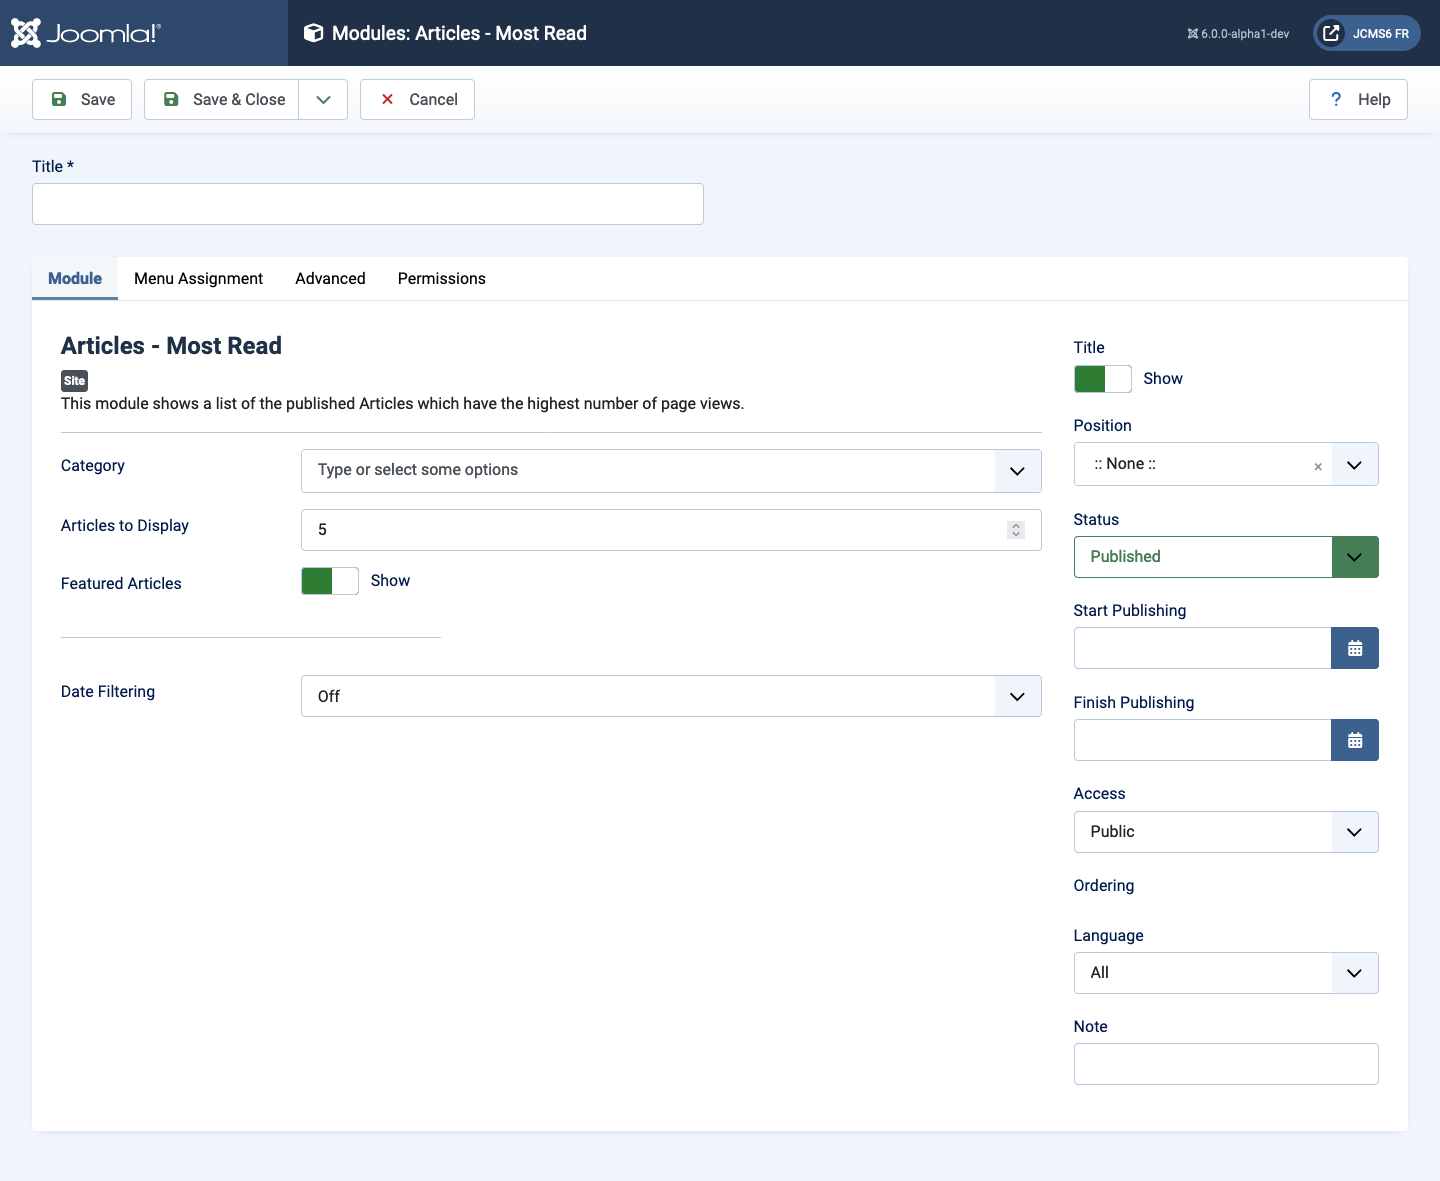Click the Save button
The image size is (1440, 1181).
(x=82, y=99)
